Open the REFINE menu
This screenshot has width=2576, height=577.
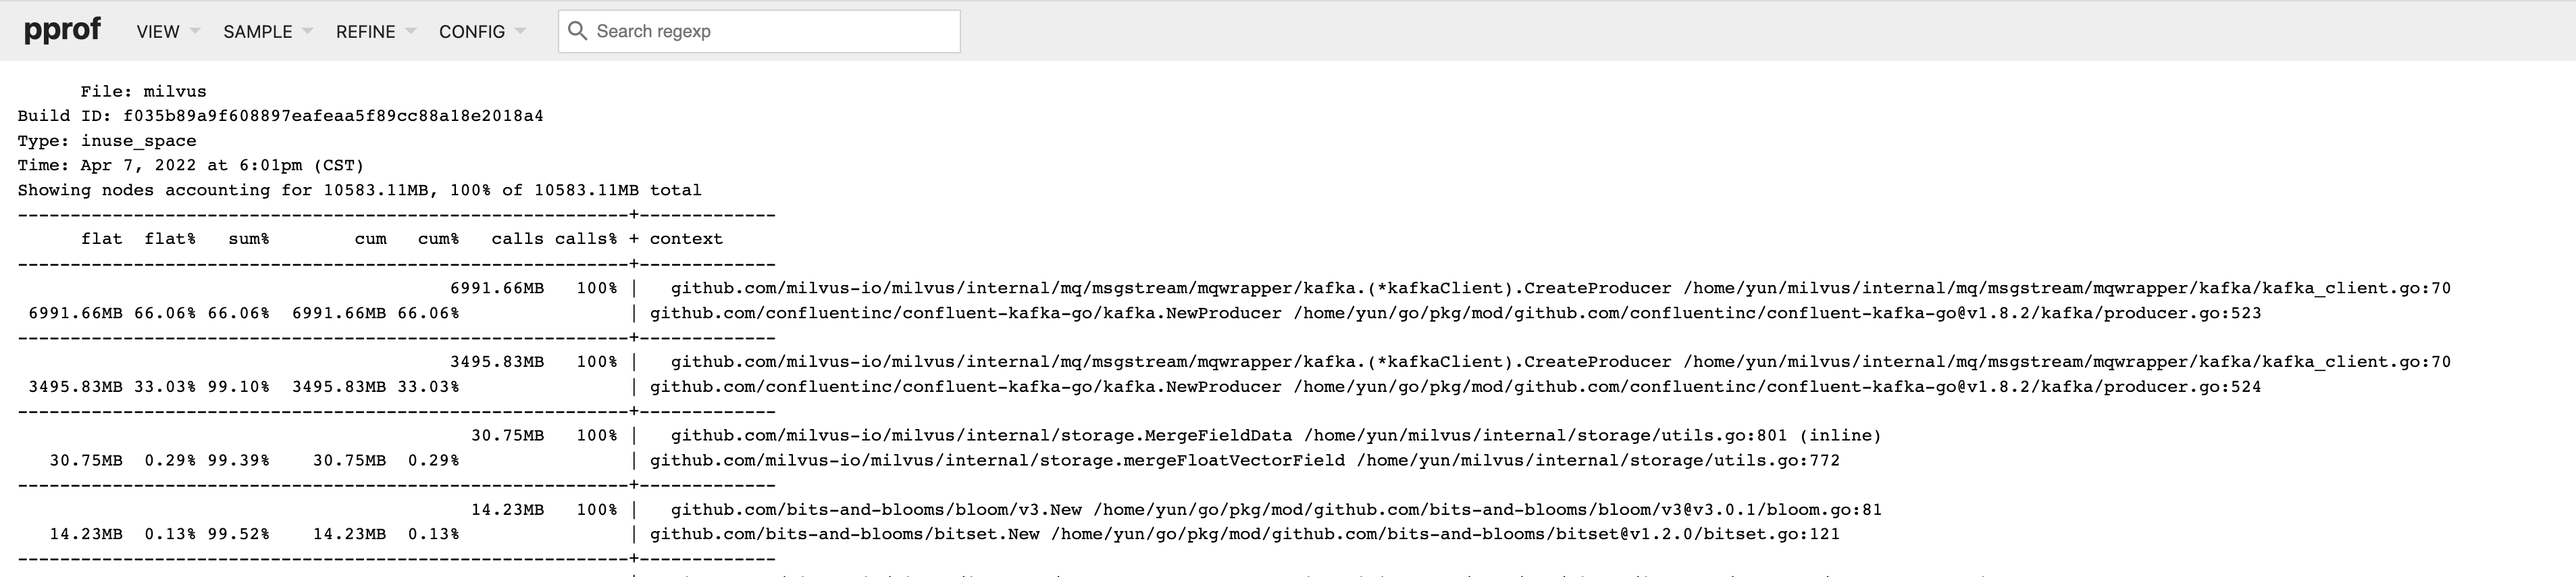[367, 31]
